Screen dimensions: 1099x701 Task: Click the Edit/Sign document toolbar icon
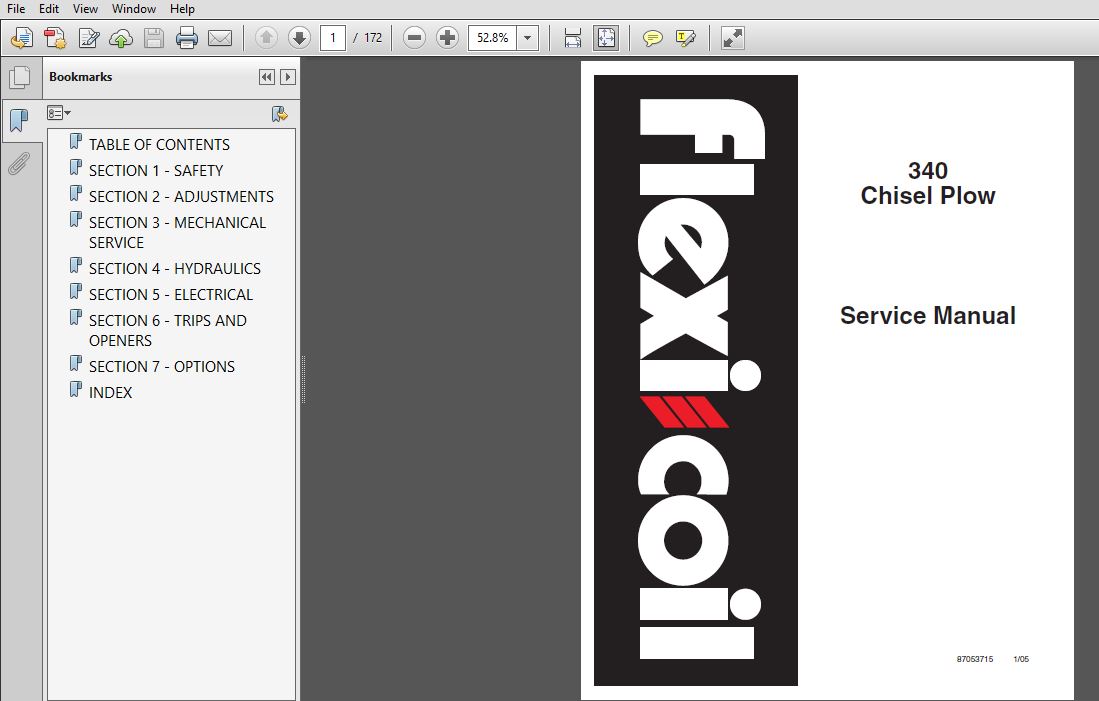pos(89,38)
